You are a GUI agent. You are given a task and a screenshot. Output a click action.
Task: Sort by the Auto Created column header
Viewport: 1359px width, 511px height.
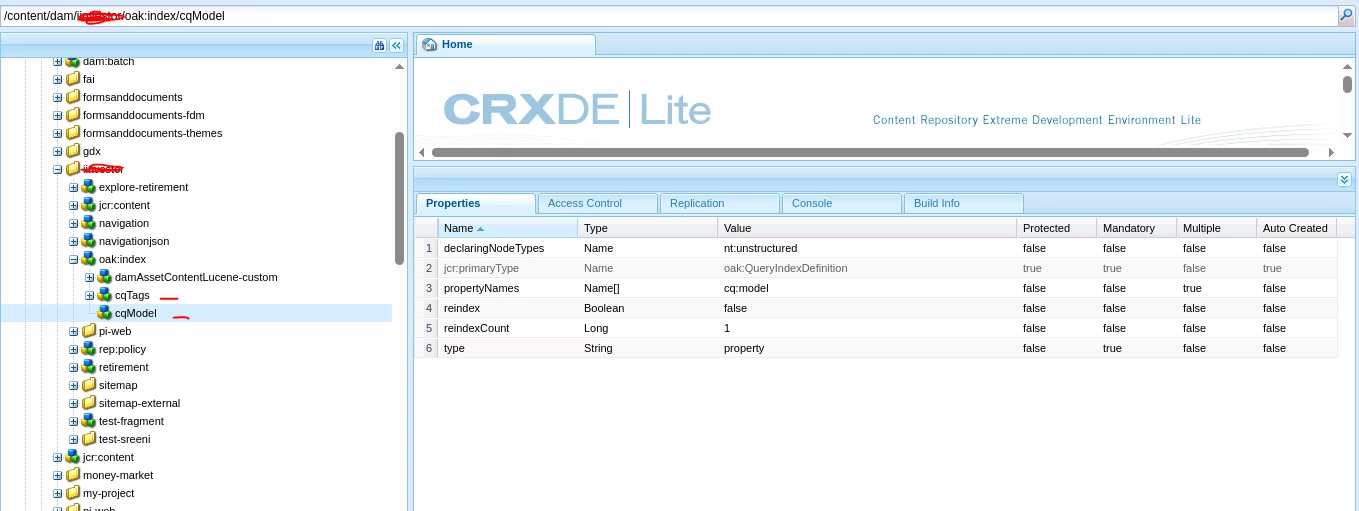click(x=1296, y=228)
